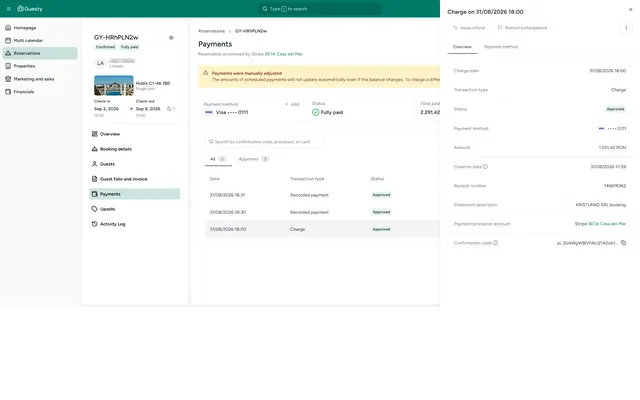Screen dimensions: 640x400
Task: Click the 1,551.42 RON amount value
Action: coord(612,147)
